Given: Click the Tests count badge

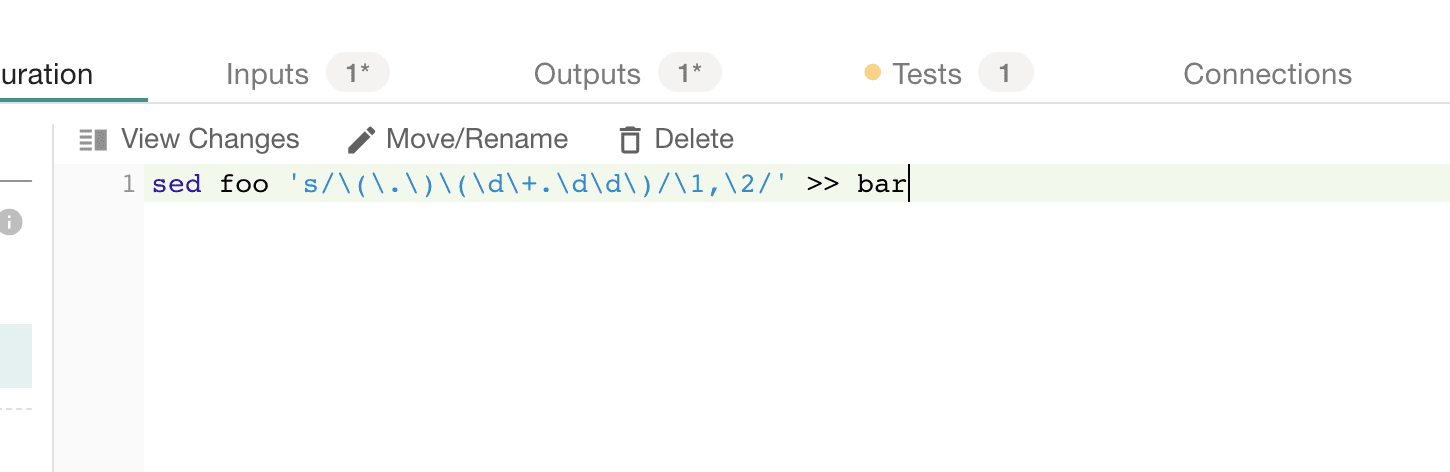Looking at the screenshot, I should point(1005,73).
